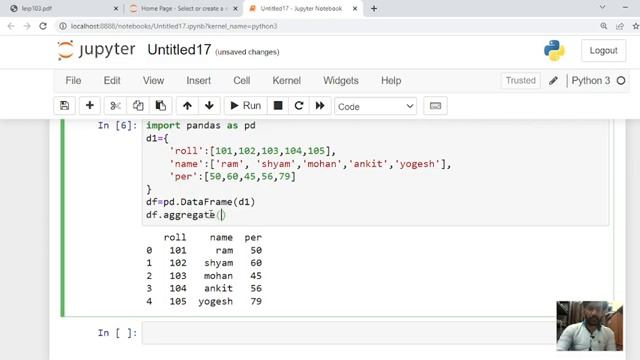Switch to the Home Page browser tab
Viewport: 640px width, 360px height.
click(x=183, y=8)
